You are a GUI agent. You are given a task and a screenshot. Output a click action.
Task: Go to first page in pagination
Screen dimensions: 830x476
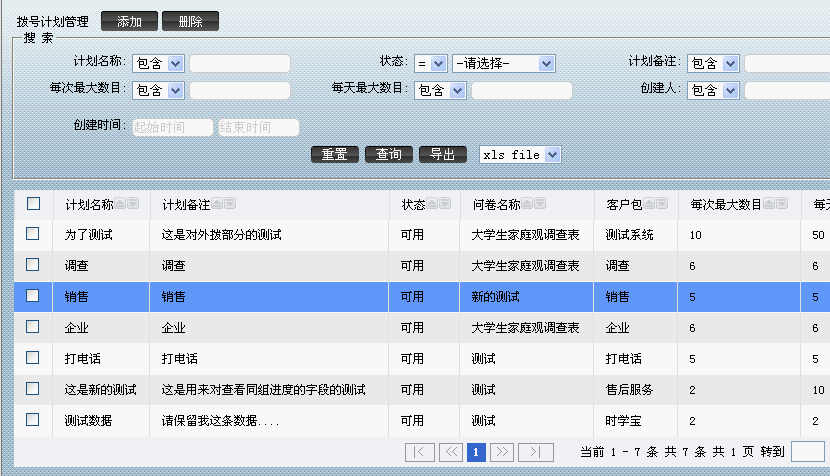coord(420,452)
